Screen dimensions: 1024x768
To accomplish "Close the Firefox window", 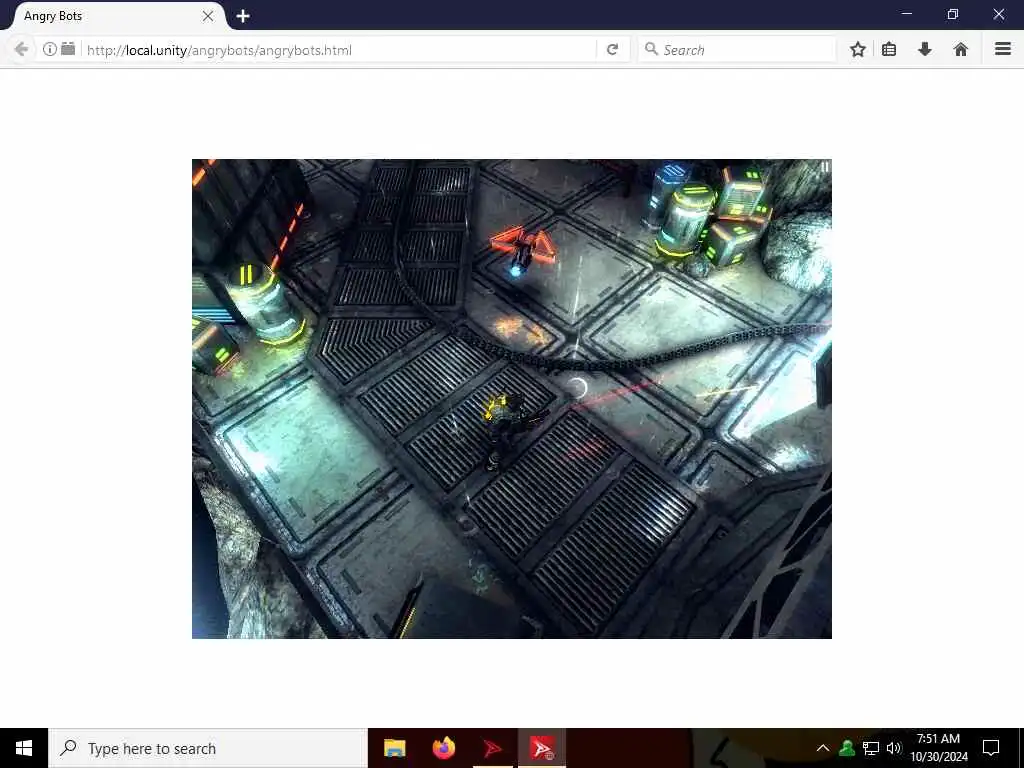I will click(999, 14).
